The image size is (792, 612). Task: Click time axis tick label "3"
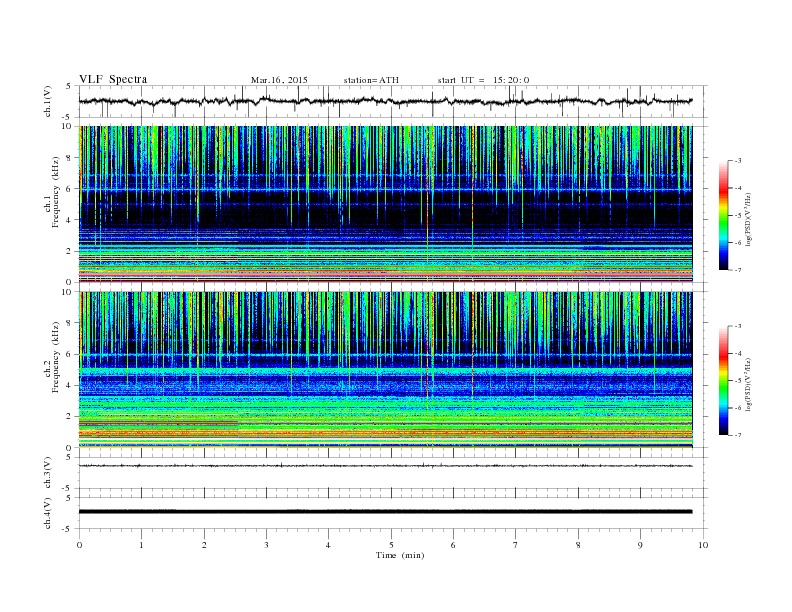(266, 545)
